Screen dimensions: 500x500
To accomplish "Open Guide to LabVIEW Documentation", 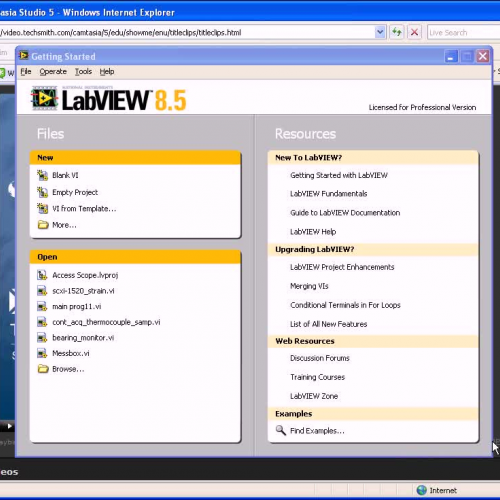I will pos(345,213).
